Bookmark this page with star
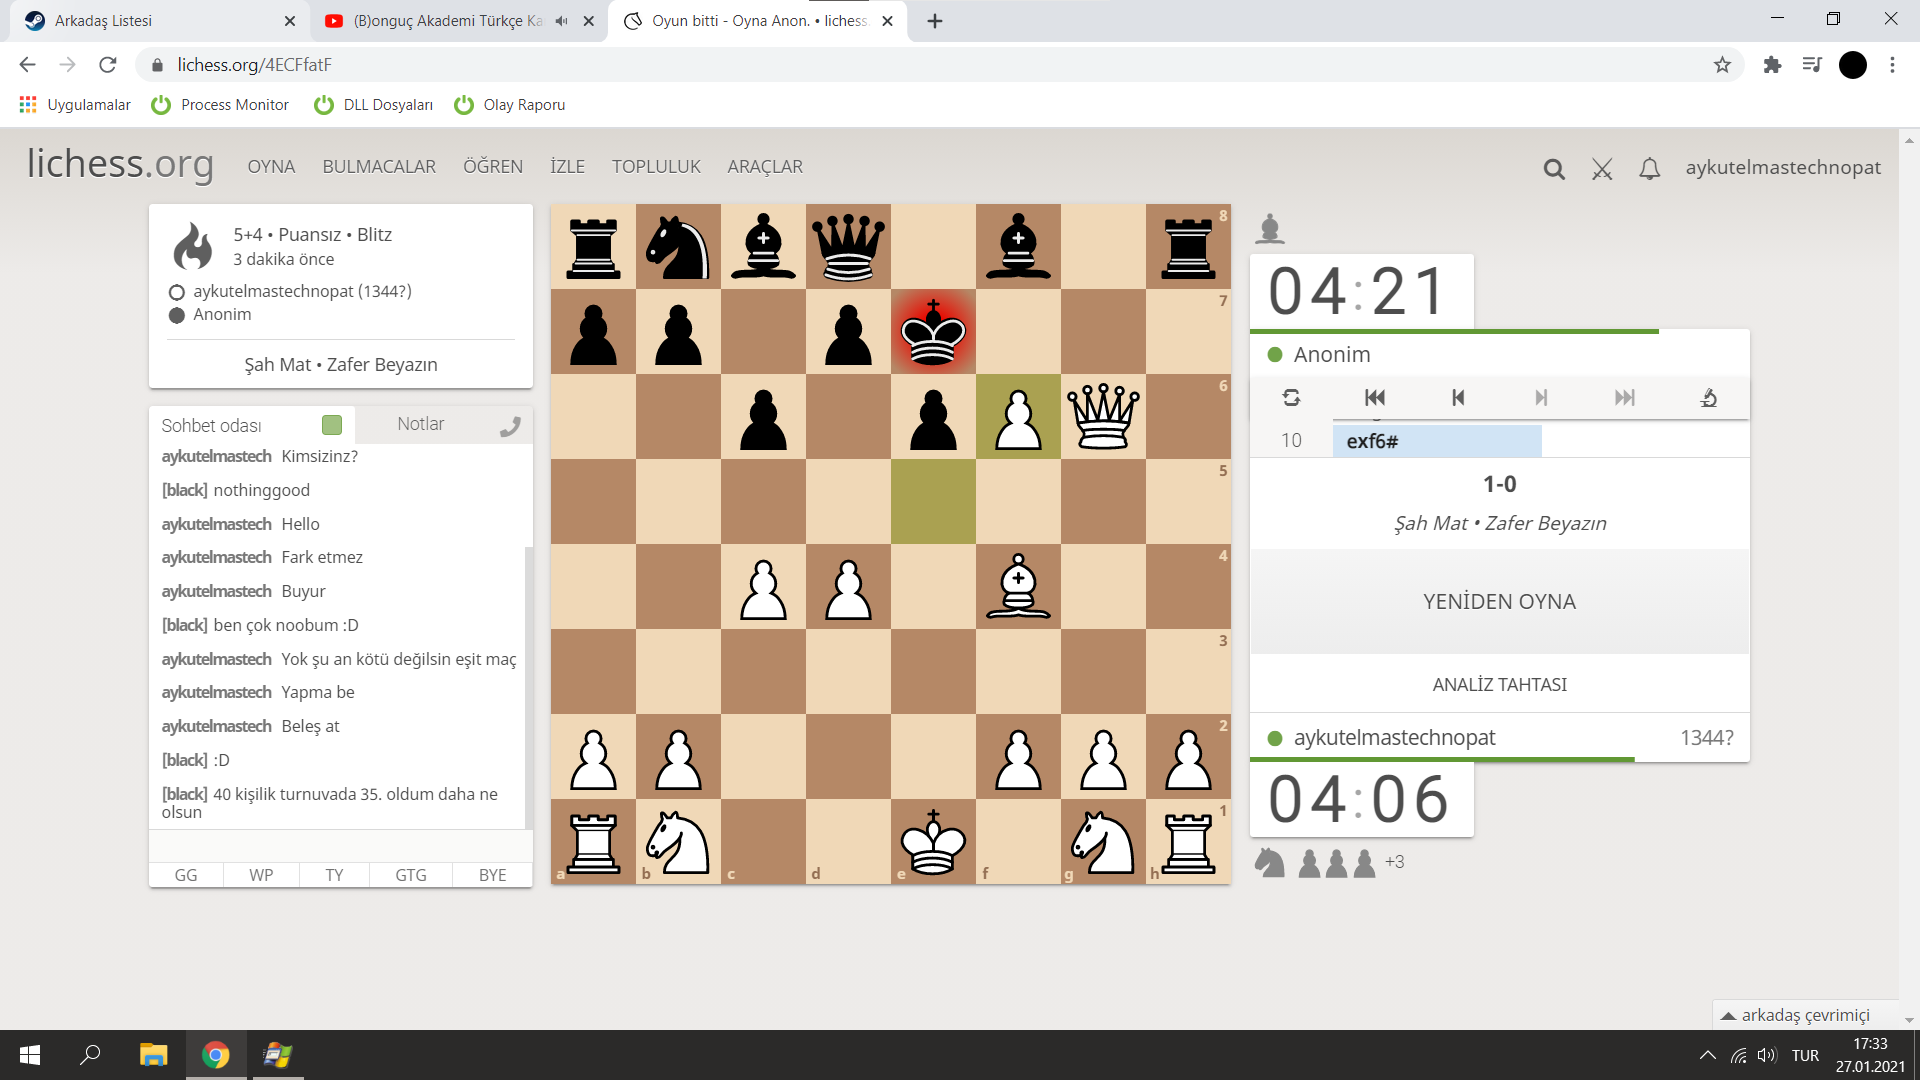1920x1080 pixels. pos(1722,65)
